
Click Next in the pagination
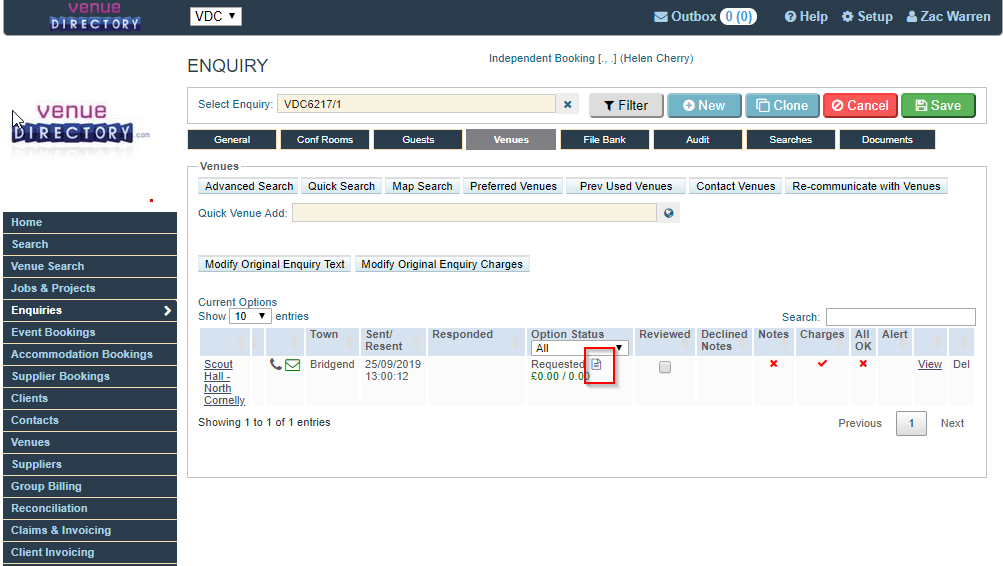point(952,423)
